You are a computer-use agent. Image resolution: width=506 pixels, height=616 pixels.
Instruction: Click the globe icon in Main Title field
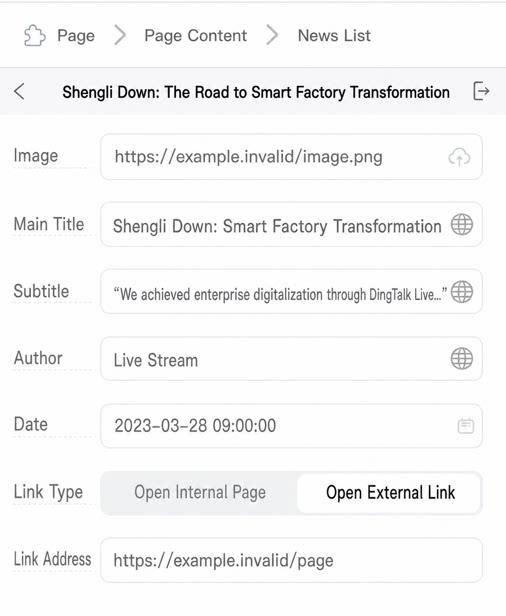pos(462,225)
